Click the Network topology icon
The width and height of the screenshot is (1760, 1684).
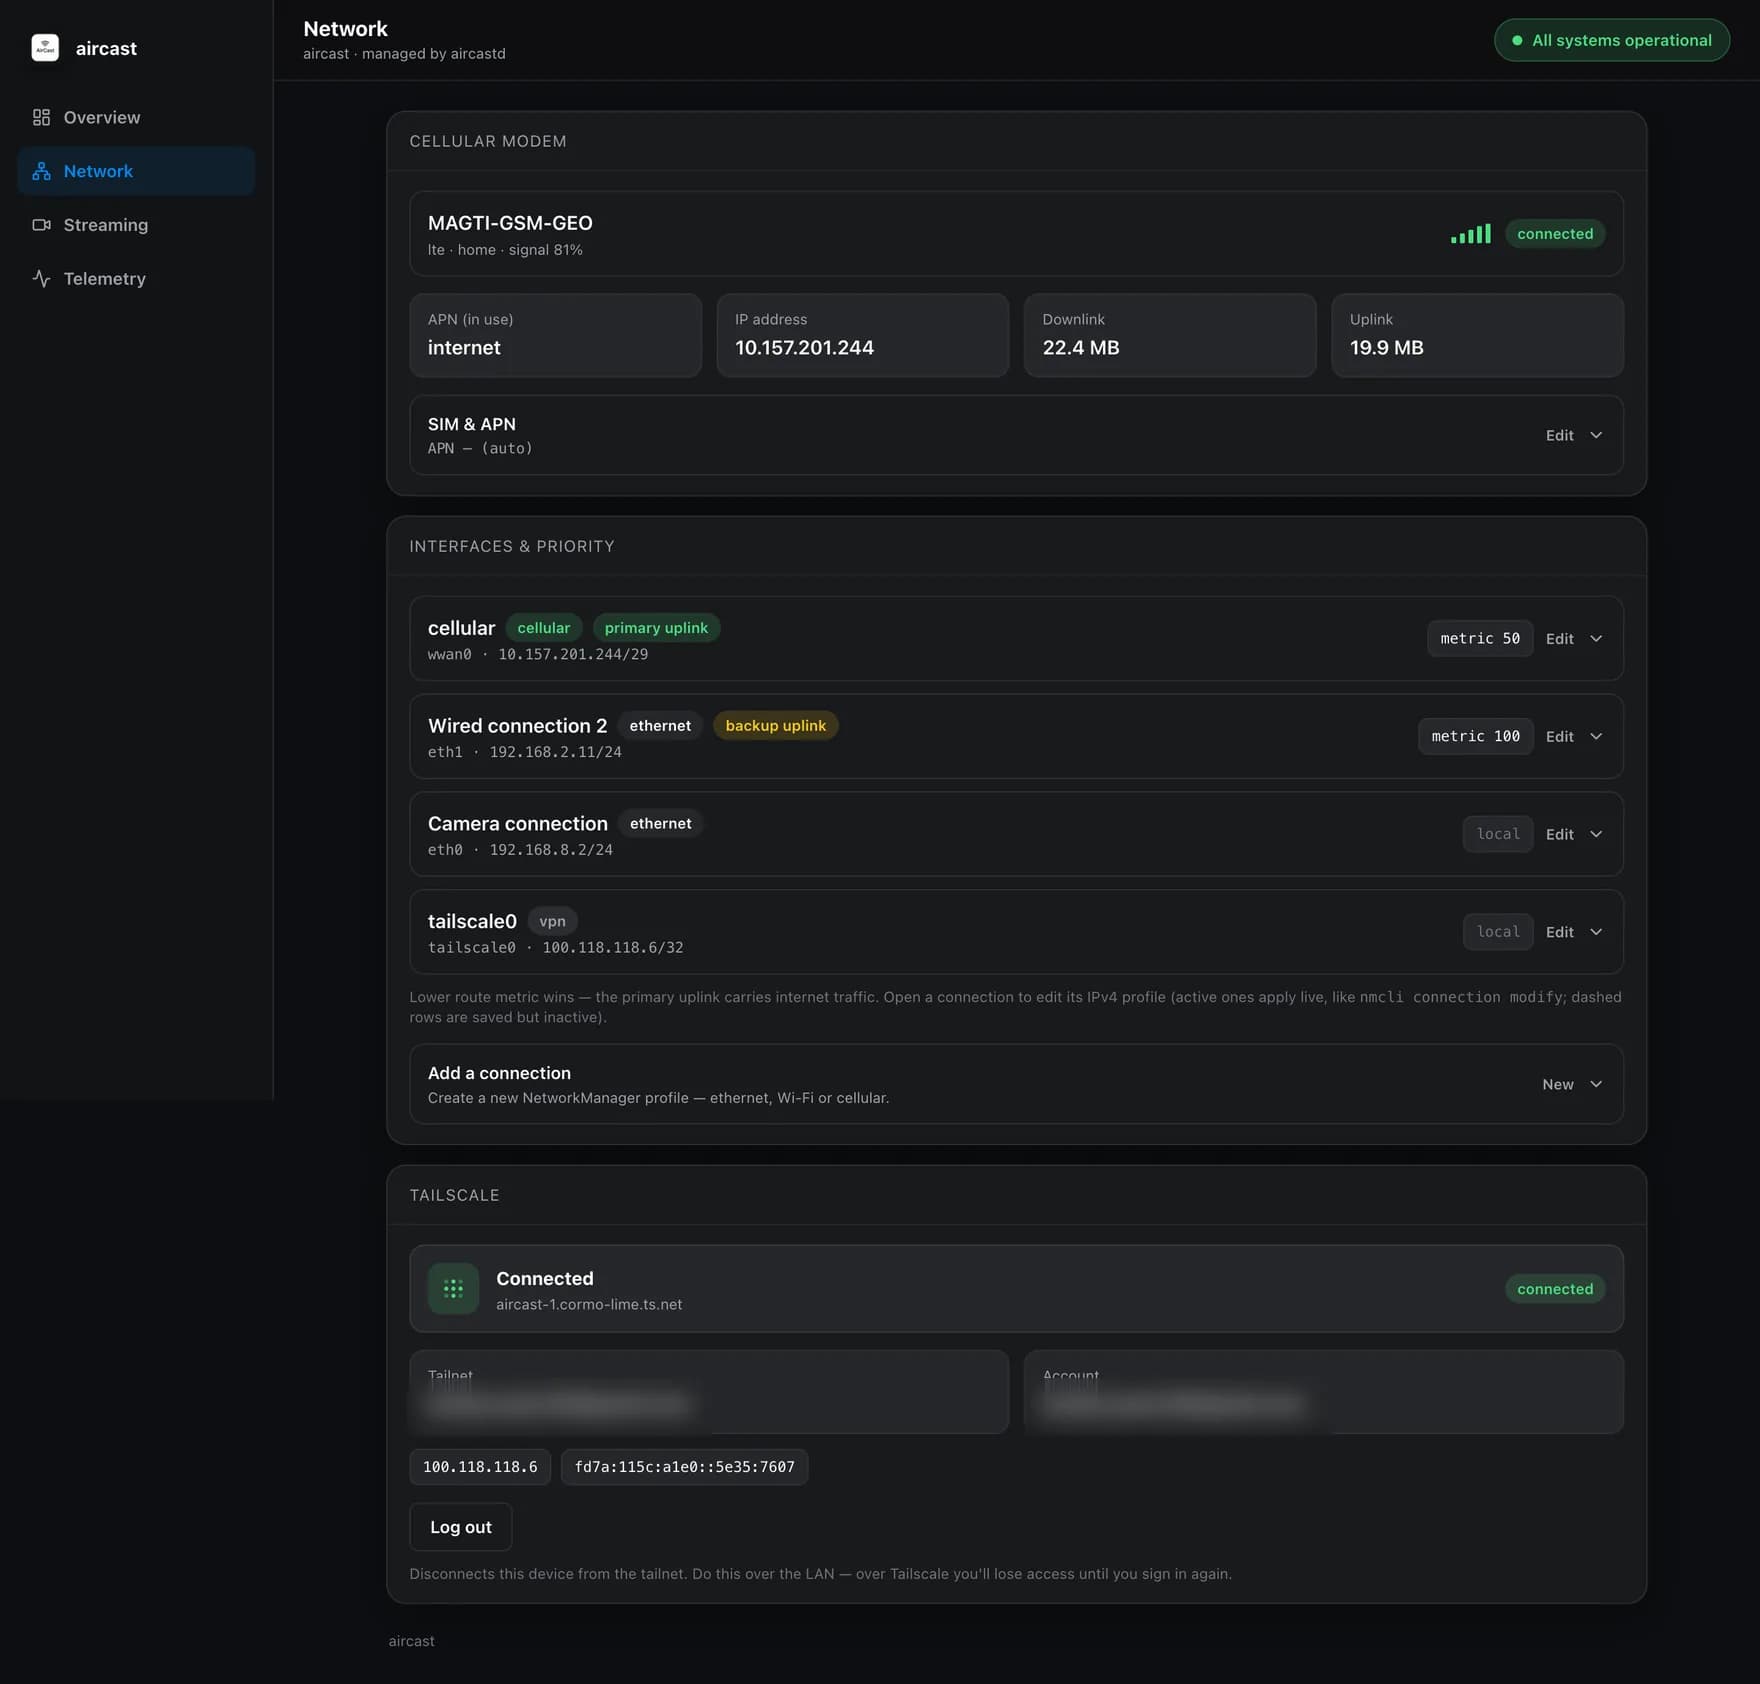(41, 171)
